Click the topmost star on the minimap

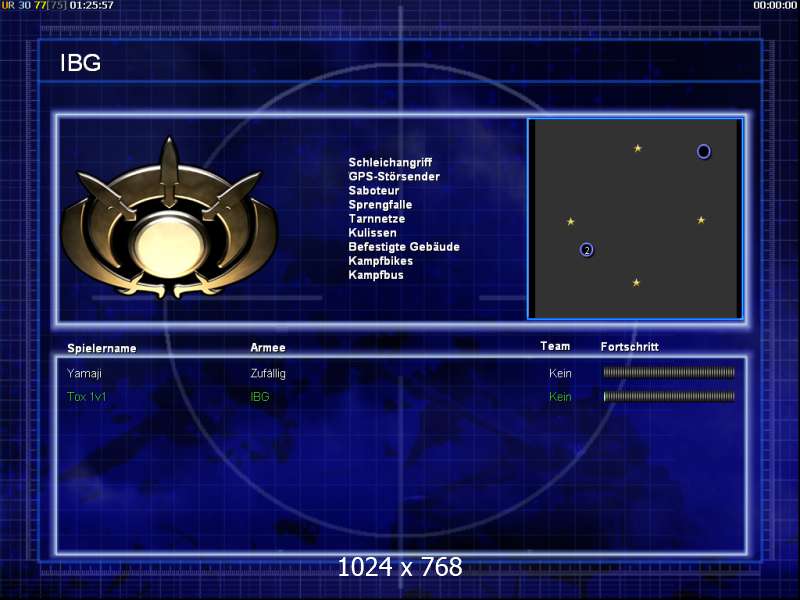(638, 148)
